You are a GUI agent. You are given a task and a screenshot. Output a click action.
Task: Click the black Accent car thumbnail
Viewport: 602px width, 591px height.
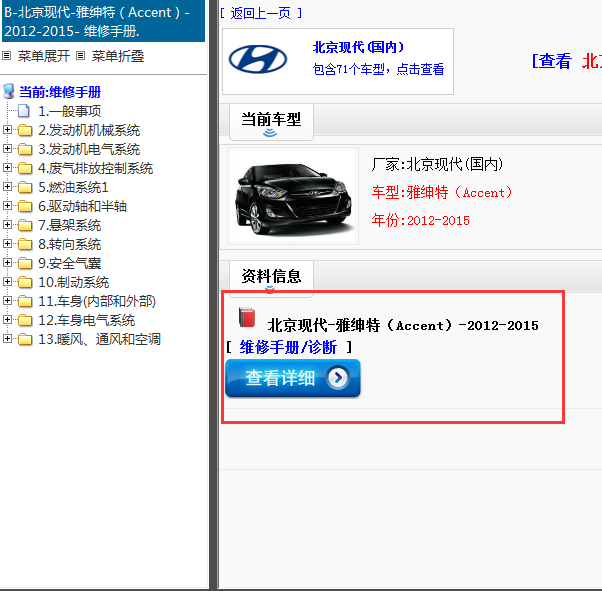click(293, 196)
